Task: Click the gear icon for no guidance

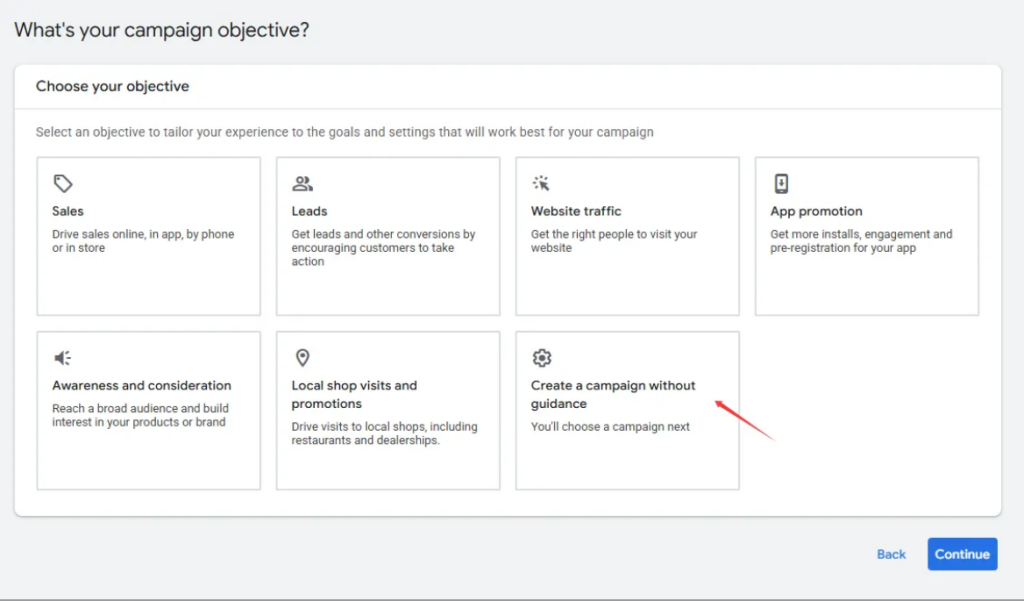Action: (x=541, y=358)
